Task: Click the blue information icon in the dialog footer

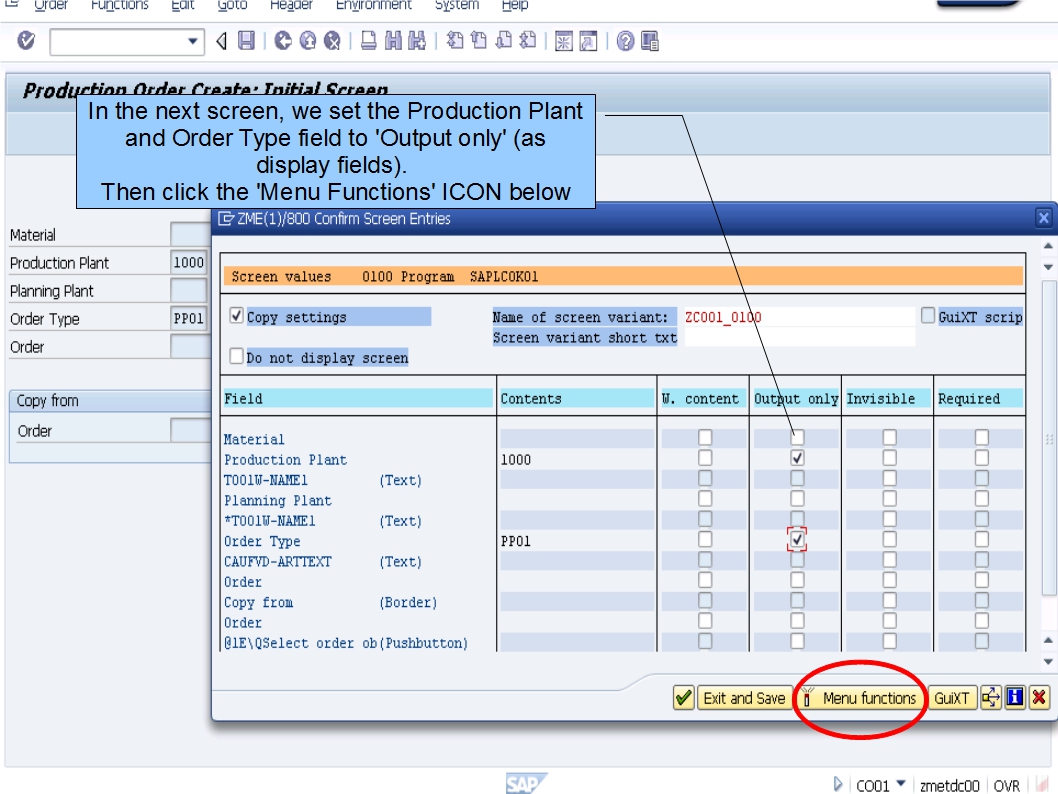Action: [1016, 698]
